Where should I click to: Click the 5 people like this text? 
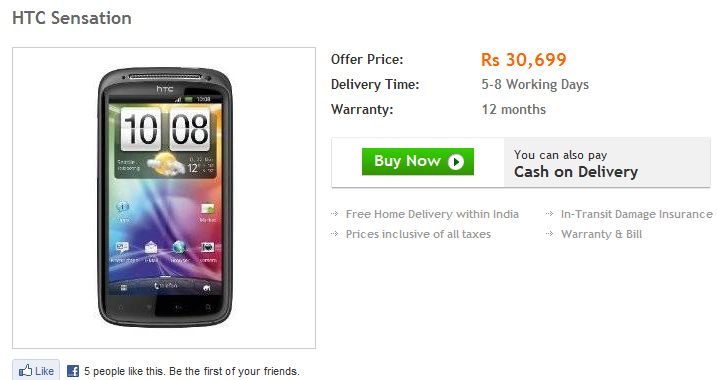192,371
